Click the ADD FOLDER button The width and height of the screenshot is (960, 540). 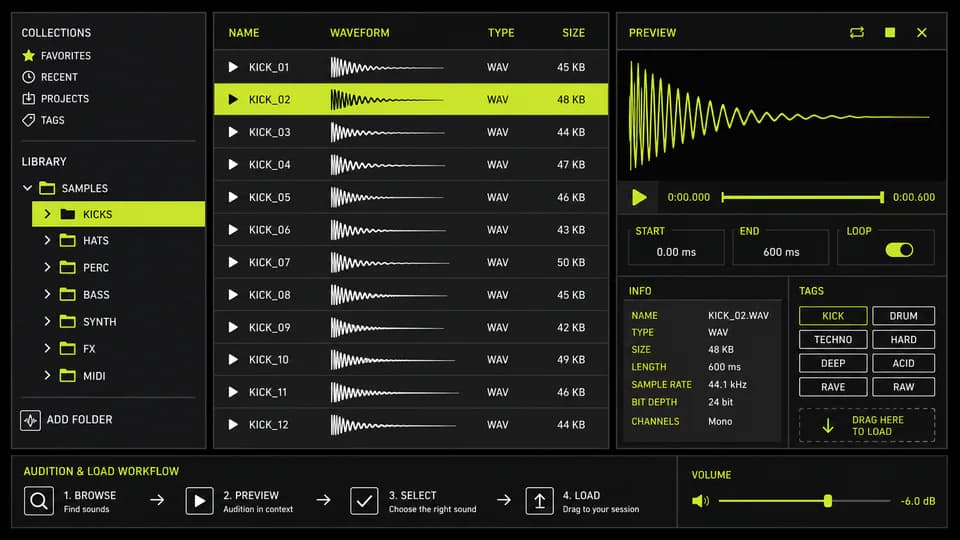[x=66, y=420]
